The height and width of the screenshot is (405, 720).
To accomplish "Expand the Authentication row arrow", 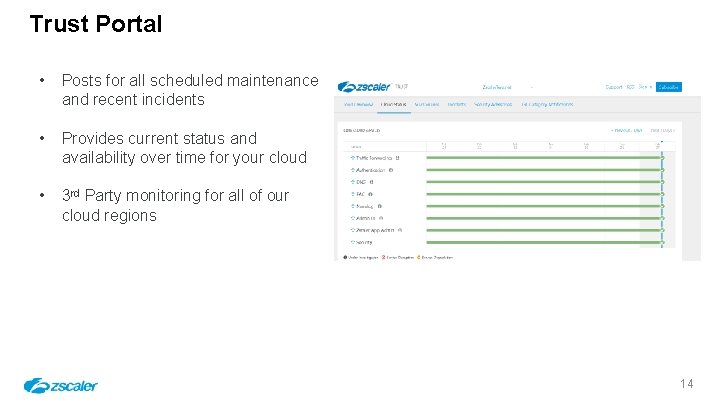I will pos(353,170).
